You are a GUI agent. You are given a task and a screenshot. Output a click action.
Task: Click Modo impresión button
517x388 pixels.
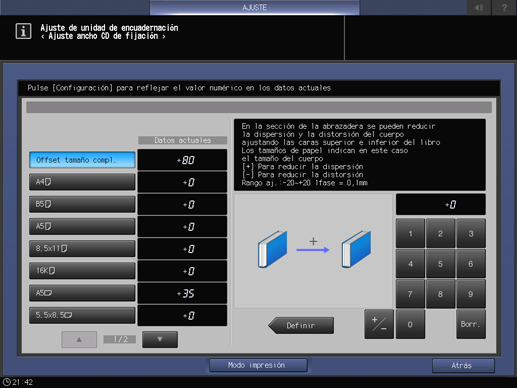tap(258, 365)
